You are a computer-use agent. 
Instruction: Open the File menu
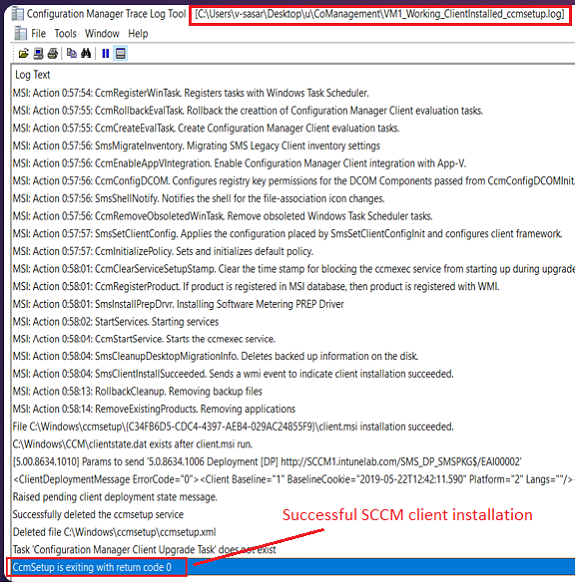(x=38, y=34)
